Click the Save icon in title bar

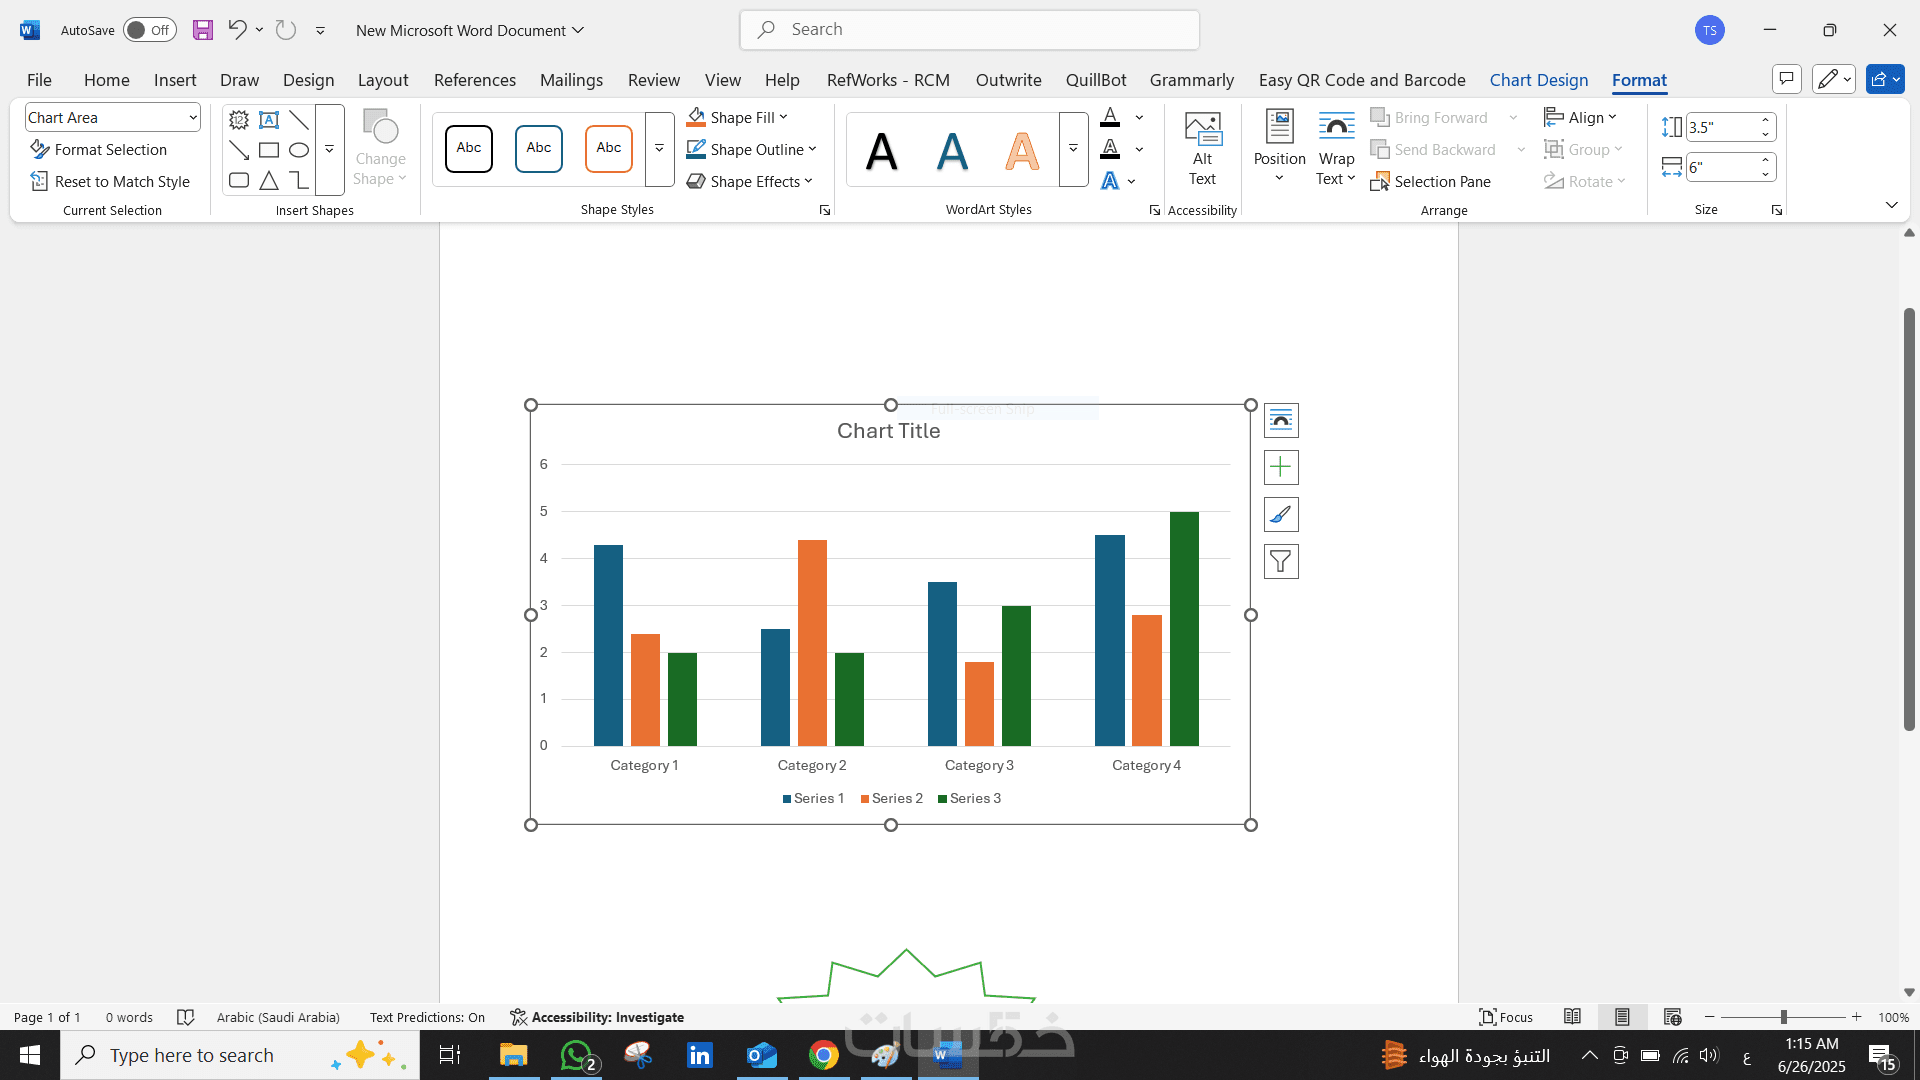pyautogui.click(x=203, y=30)
